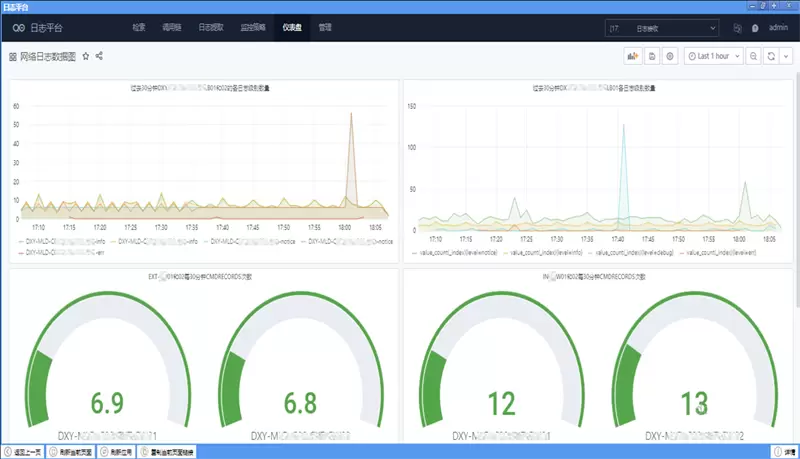Open the Last 1 hour time picker
Image resolution: width=800 pixels, height=459 pixels.
pos(714,57)
